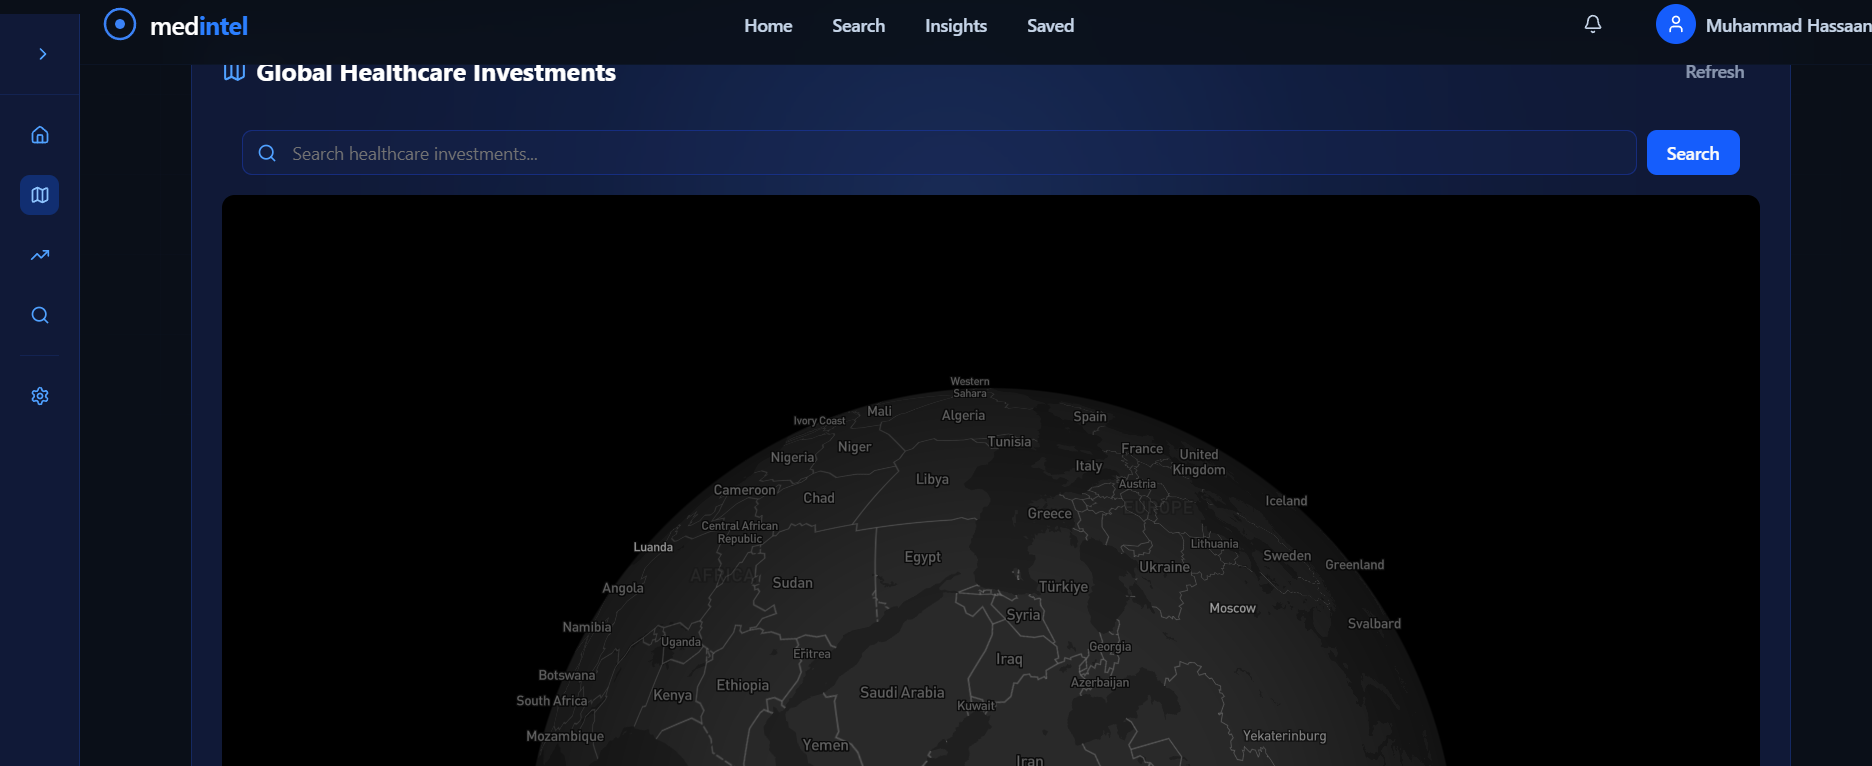Open the Insights nav item

pyautogui.click(x=956, y=26)
